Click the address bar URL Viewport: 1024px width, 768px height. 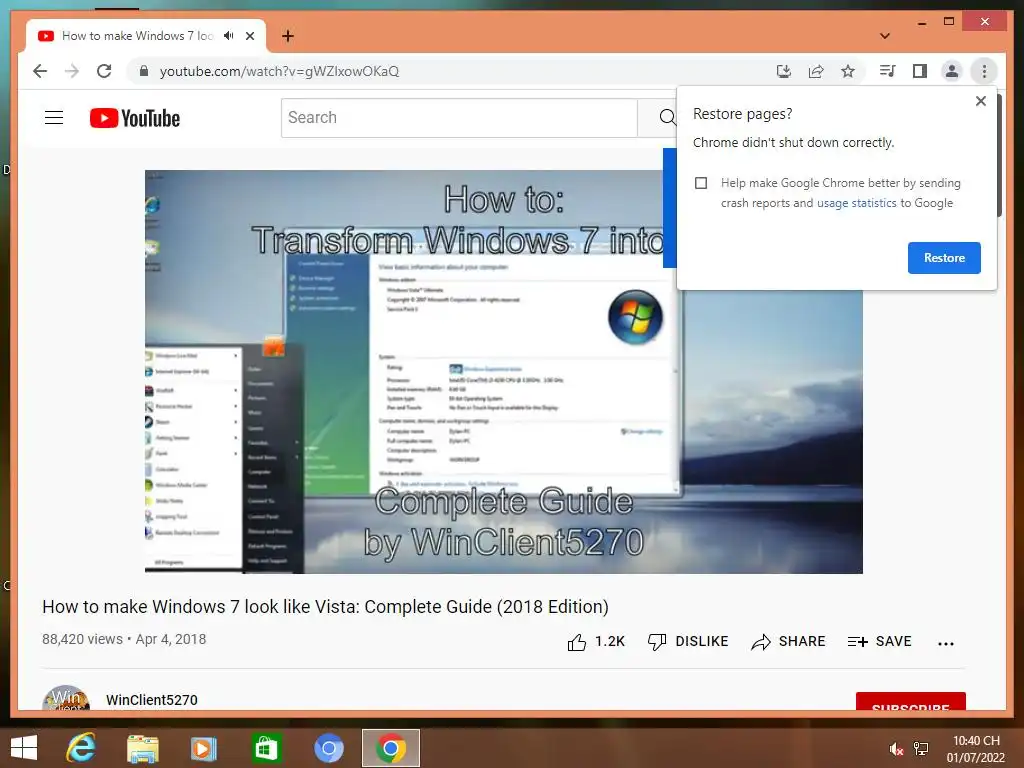point(280,71)
